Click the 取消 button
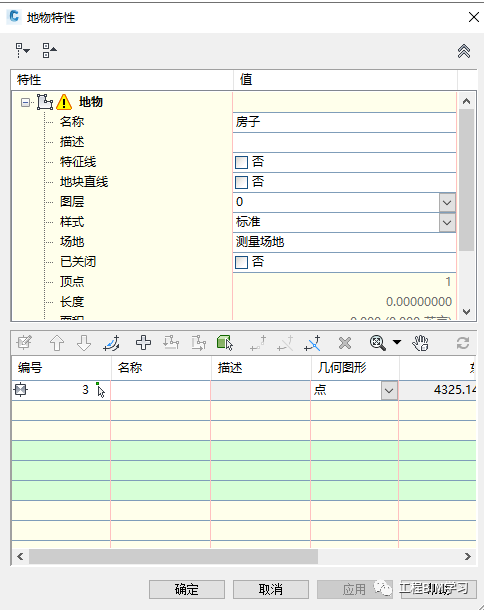 pyautogui.click(x=271, y=589)
